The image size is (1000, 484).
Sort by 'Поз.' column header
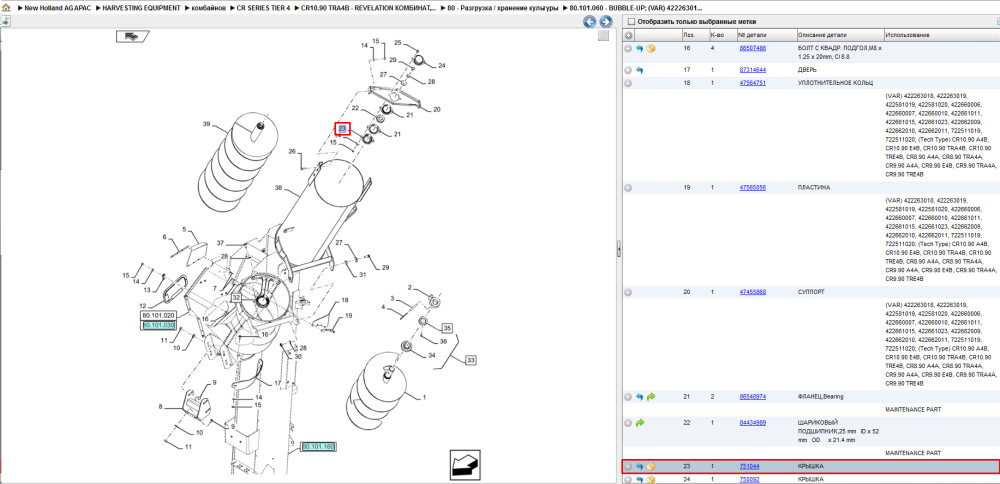coord(689,35)
